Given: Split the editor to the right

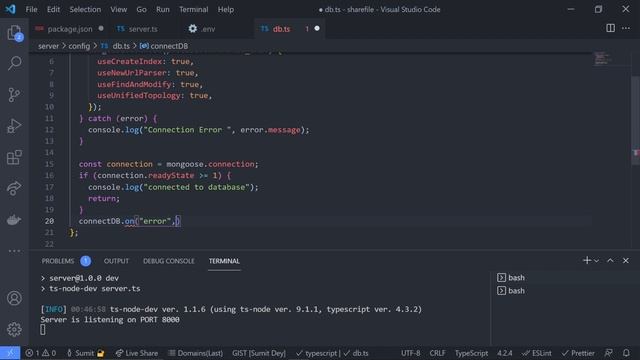Looking at the screenshot, I should click(x=610, y=28).
